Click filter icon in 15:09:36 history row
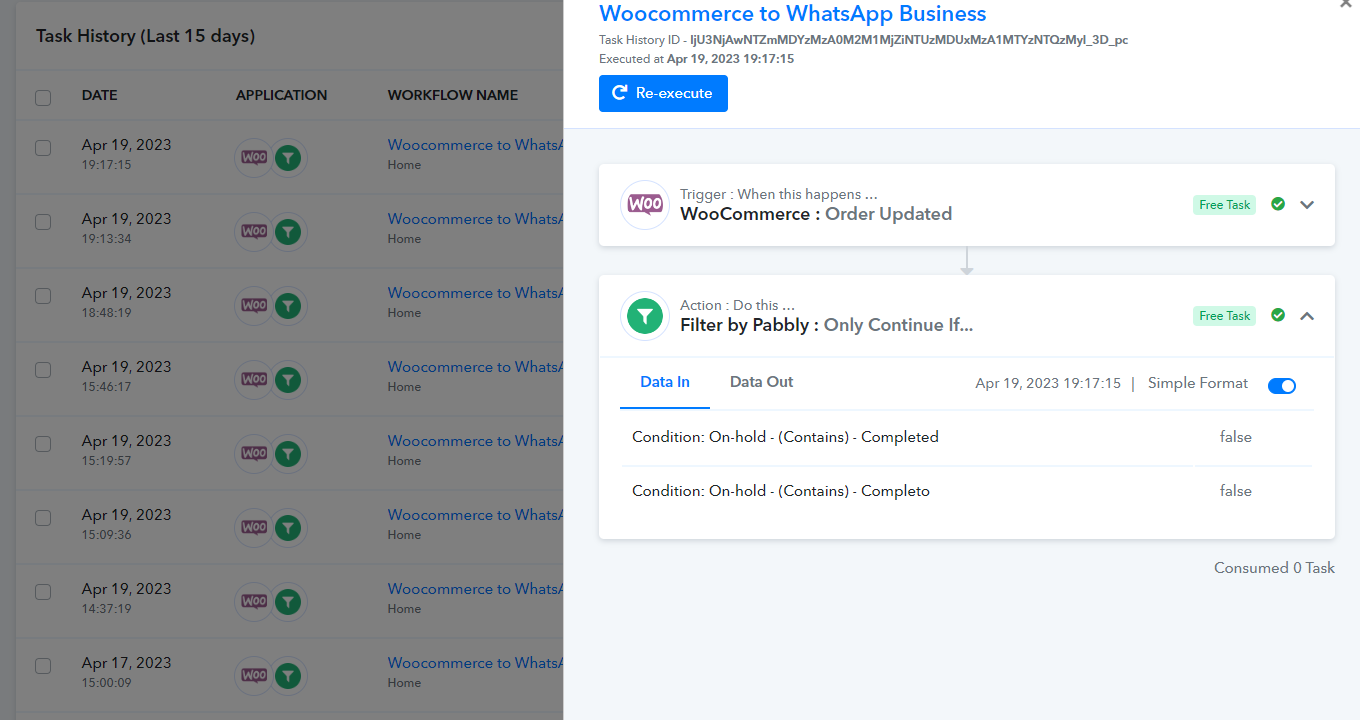 (288, 527)
